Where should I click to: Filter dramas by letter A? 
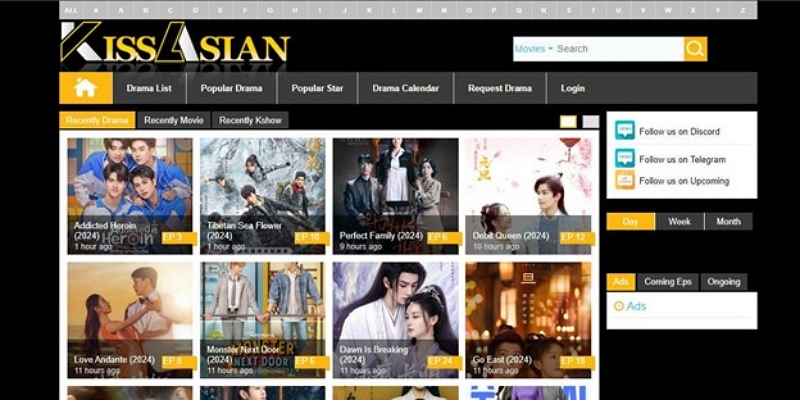pyautogui.click(x=120, y=10)
